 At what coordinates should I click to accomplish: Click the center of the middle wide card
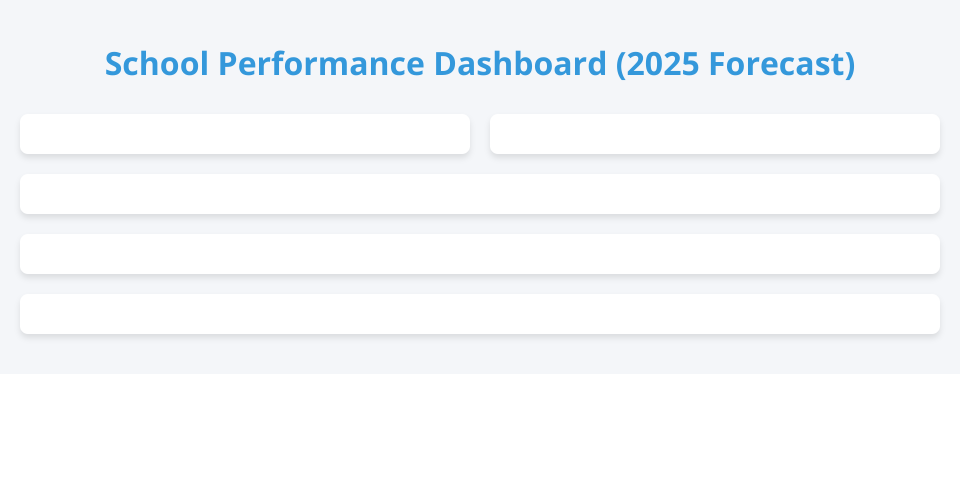pos(480,254)
